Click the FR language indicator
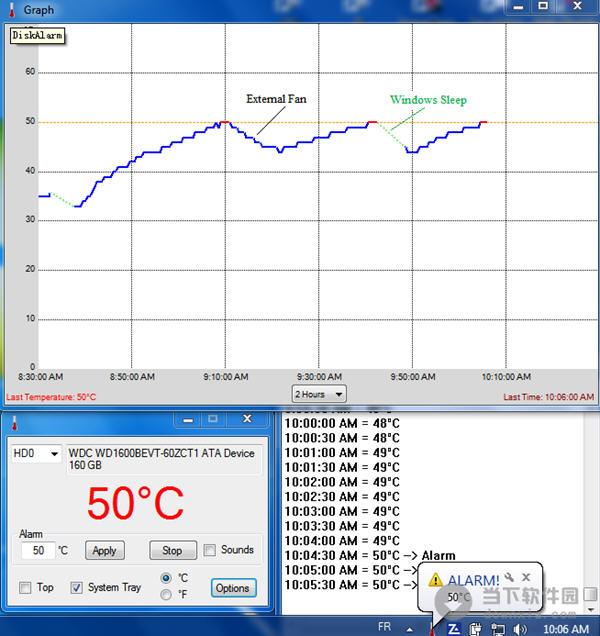This screenshot has height=636, width=600. pos(384,627)
